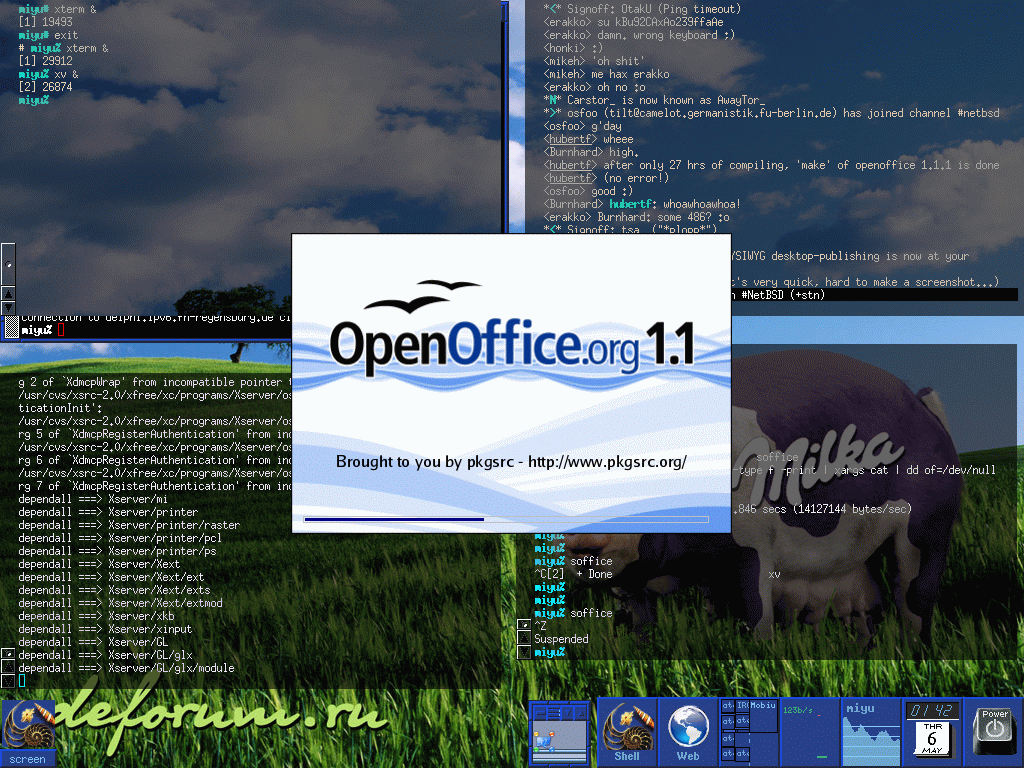Click the OpenOffice loading progress bar

pyautogui.click(x=506, y=519)
